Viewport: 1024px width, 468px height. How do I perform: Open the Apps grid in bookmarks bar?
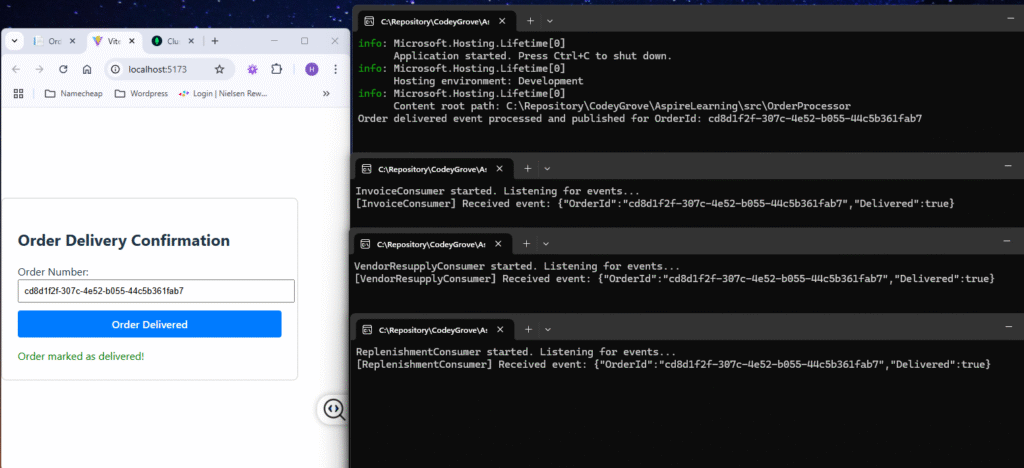(x=18, y=93)
